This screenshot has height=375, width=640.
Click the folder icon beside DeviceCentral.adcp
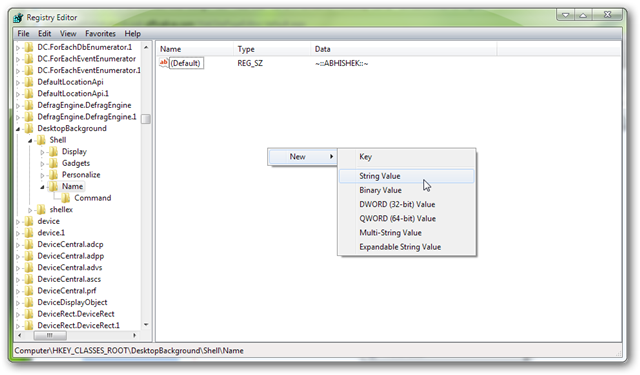pos(29,244)
